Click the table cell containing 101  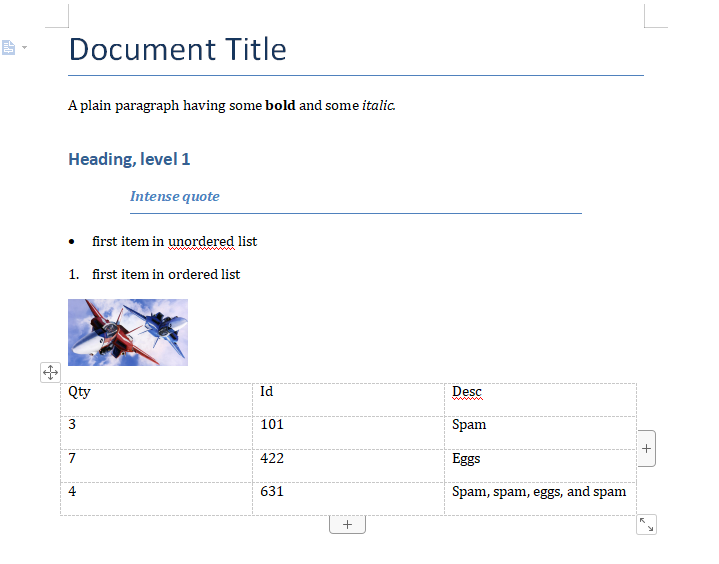(348, 433)
